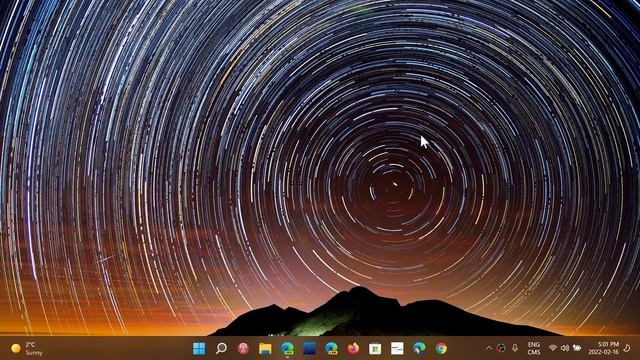The width and height of the screenshot is (640, 360).
Task: Open File Explorer from the taskbar
Action: tap(265, 349)
